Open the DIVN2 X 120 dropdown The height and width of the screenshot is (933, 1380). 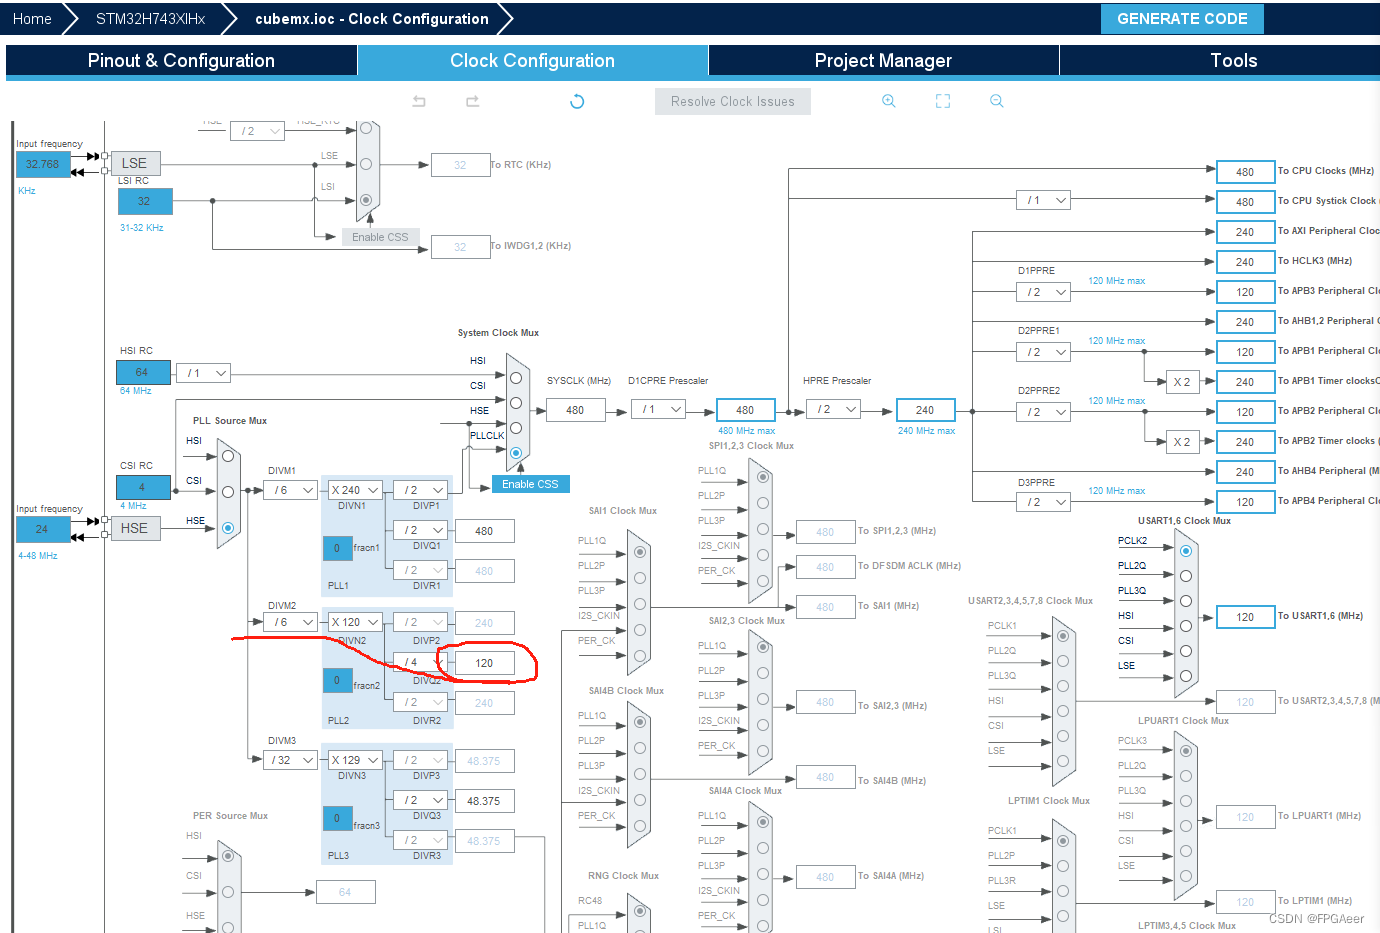click(355, 622)
